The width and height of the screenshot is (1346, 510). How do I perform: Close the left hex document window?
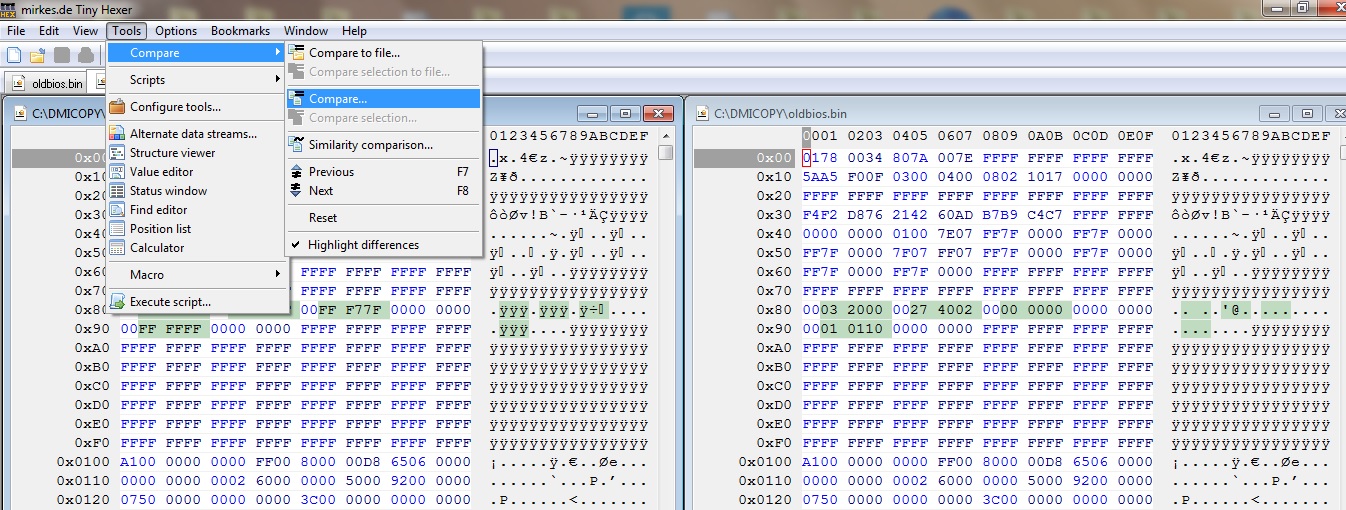click(658, 113)
